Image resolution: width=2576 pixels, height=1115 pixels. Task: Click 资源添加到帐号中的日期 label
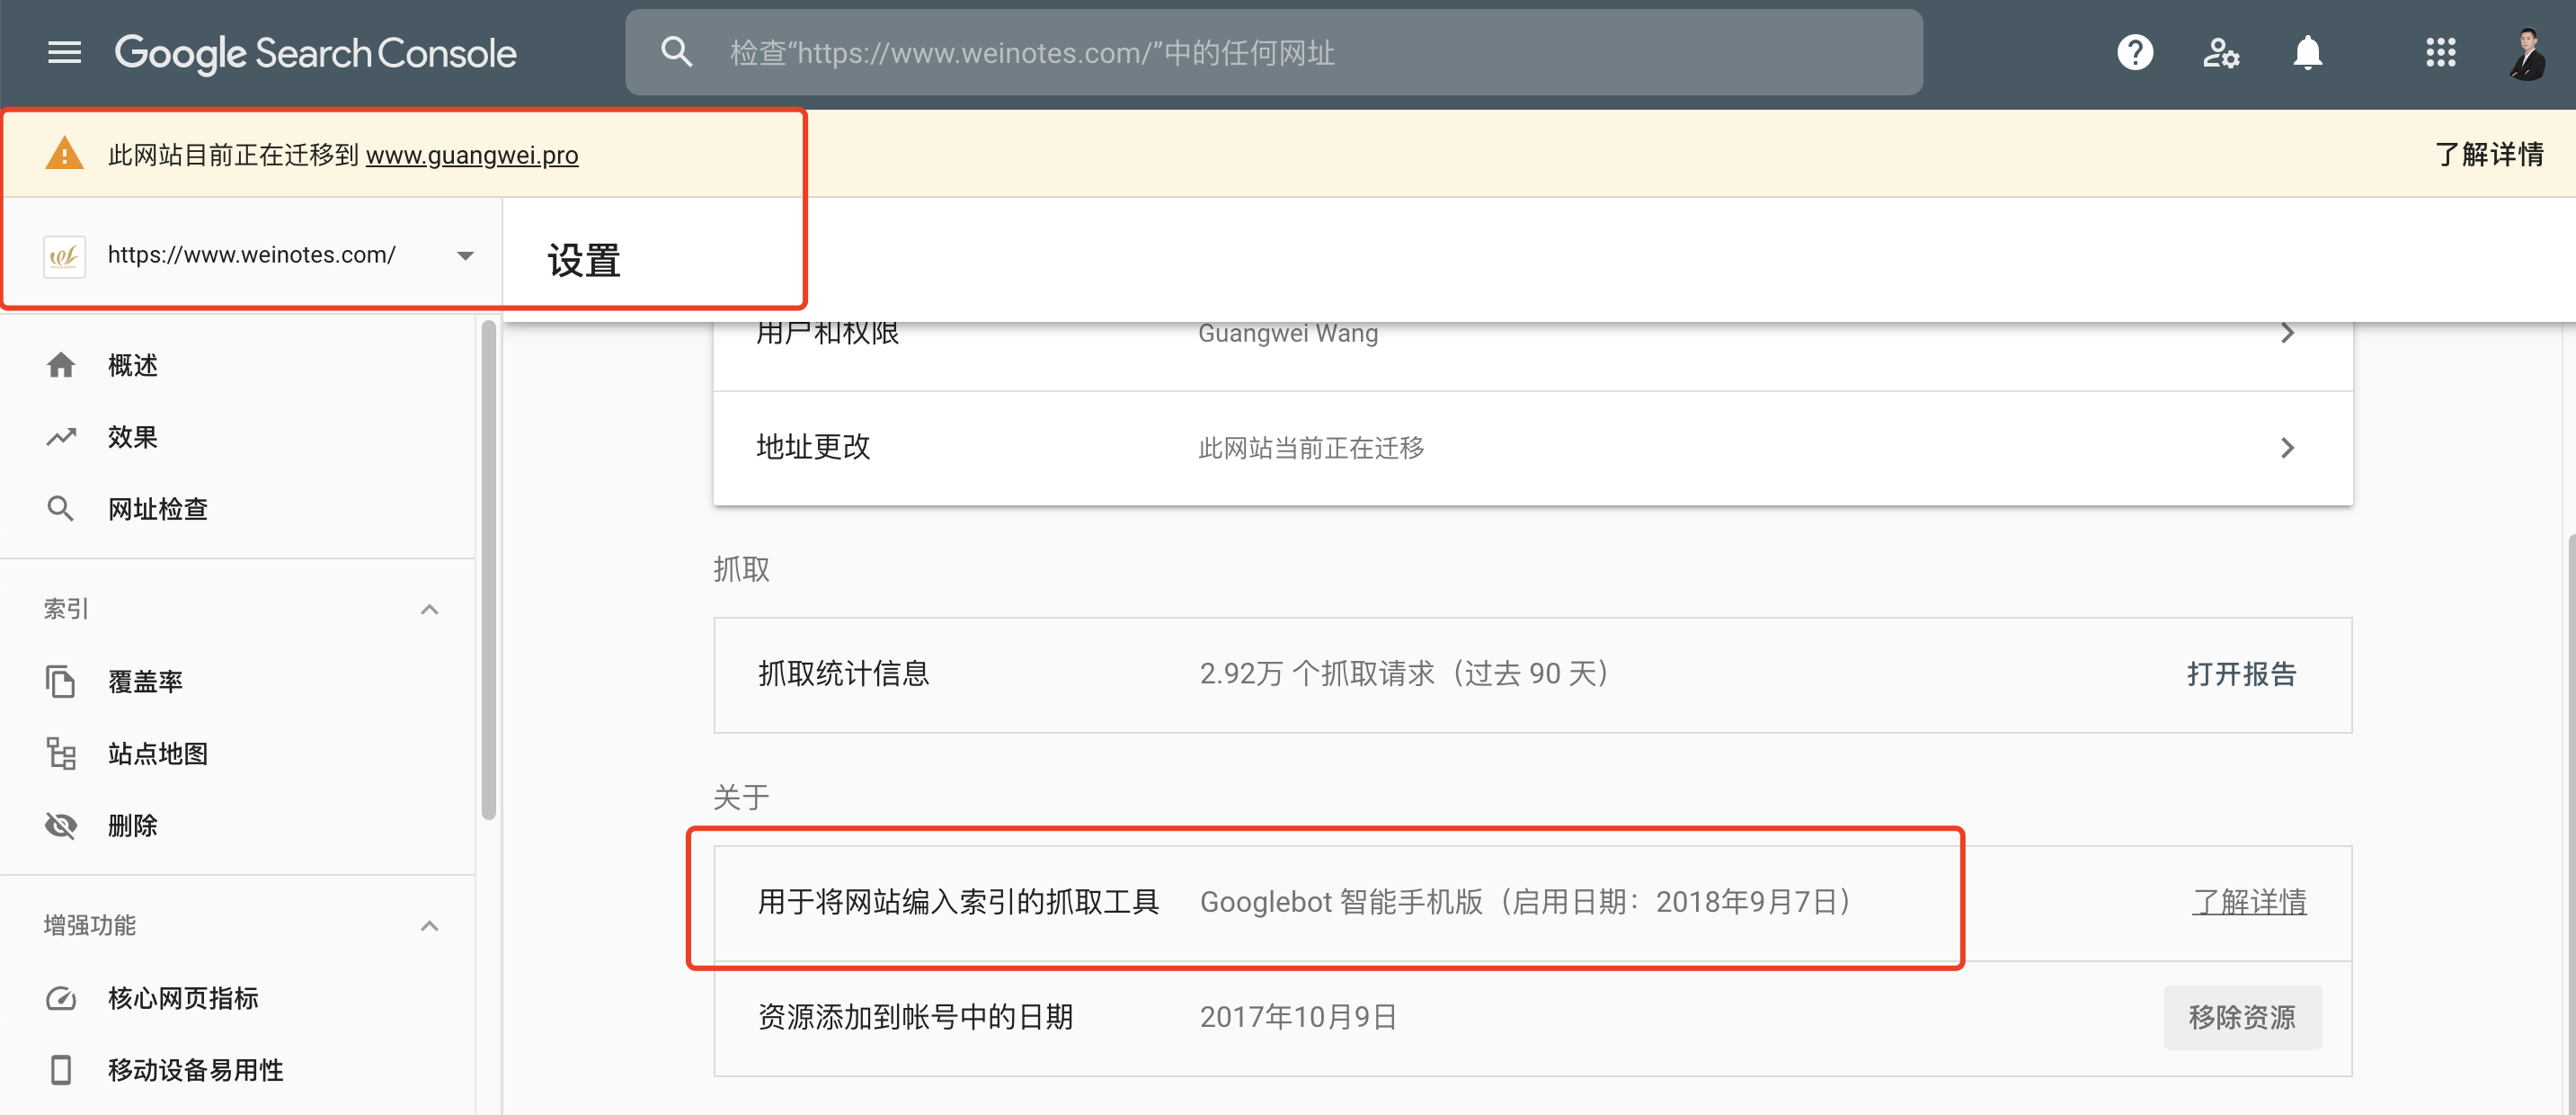click(x=915, y=1017)
